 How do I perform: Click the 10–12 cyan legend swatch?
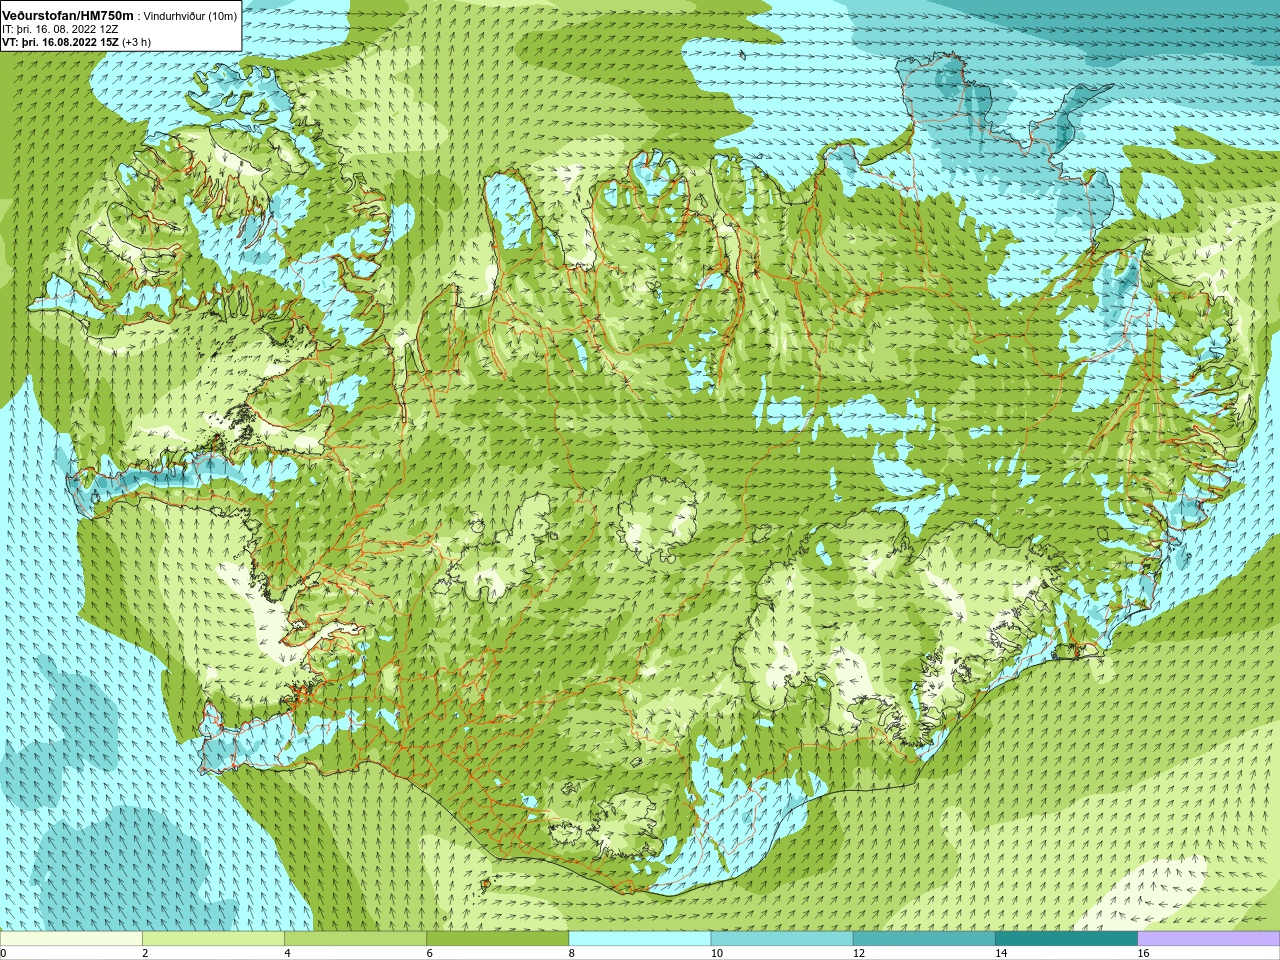(x=782, y=939)
